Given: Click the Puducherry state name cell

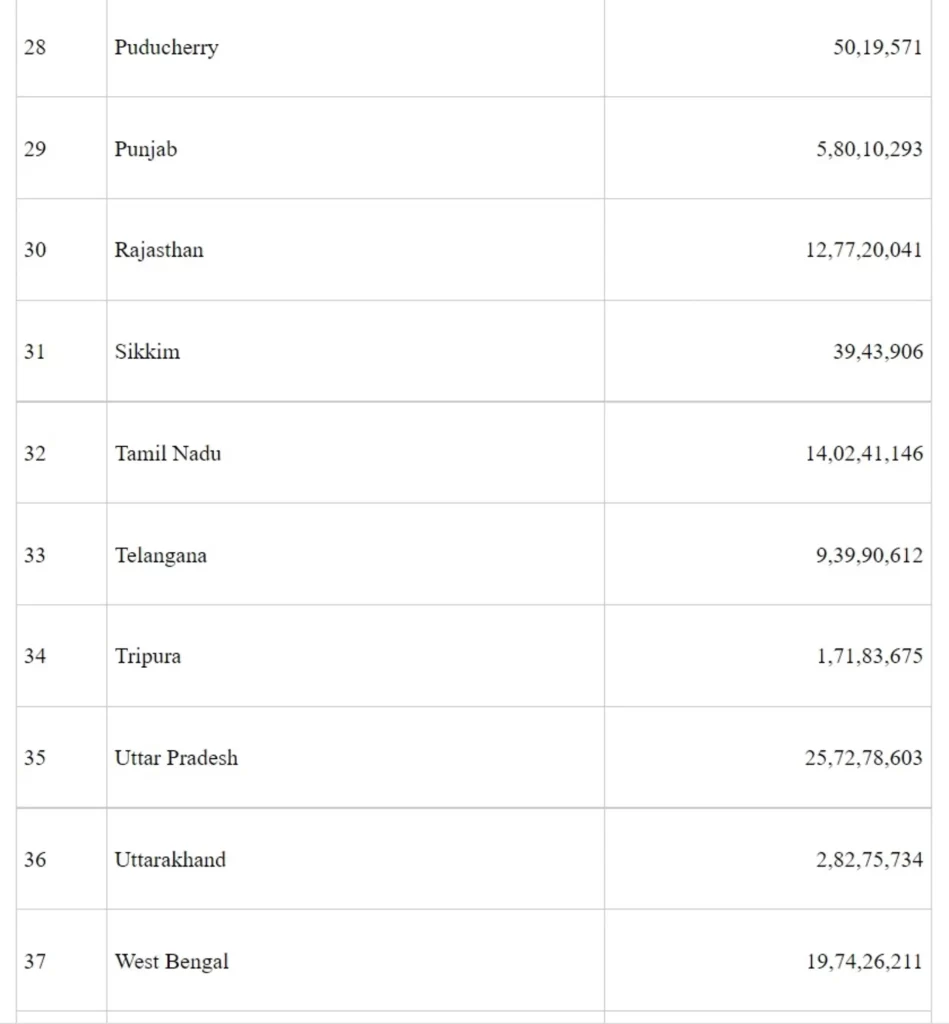Looking at the screenshot, I should (166, 48).
